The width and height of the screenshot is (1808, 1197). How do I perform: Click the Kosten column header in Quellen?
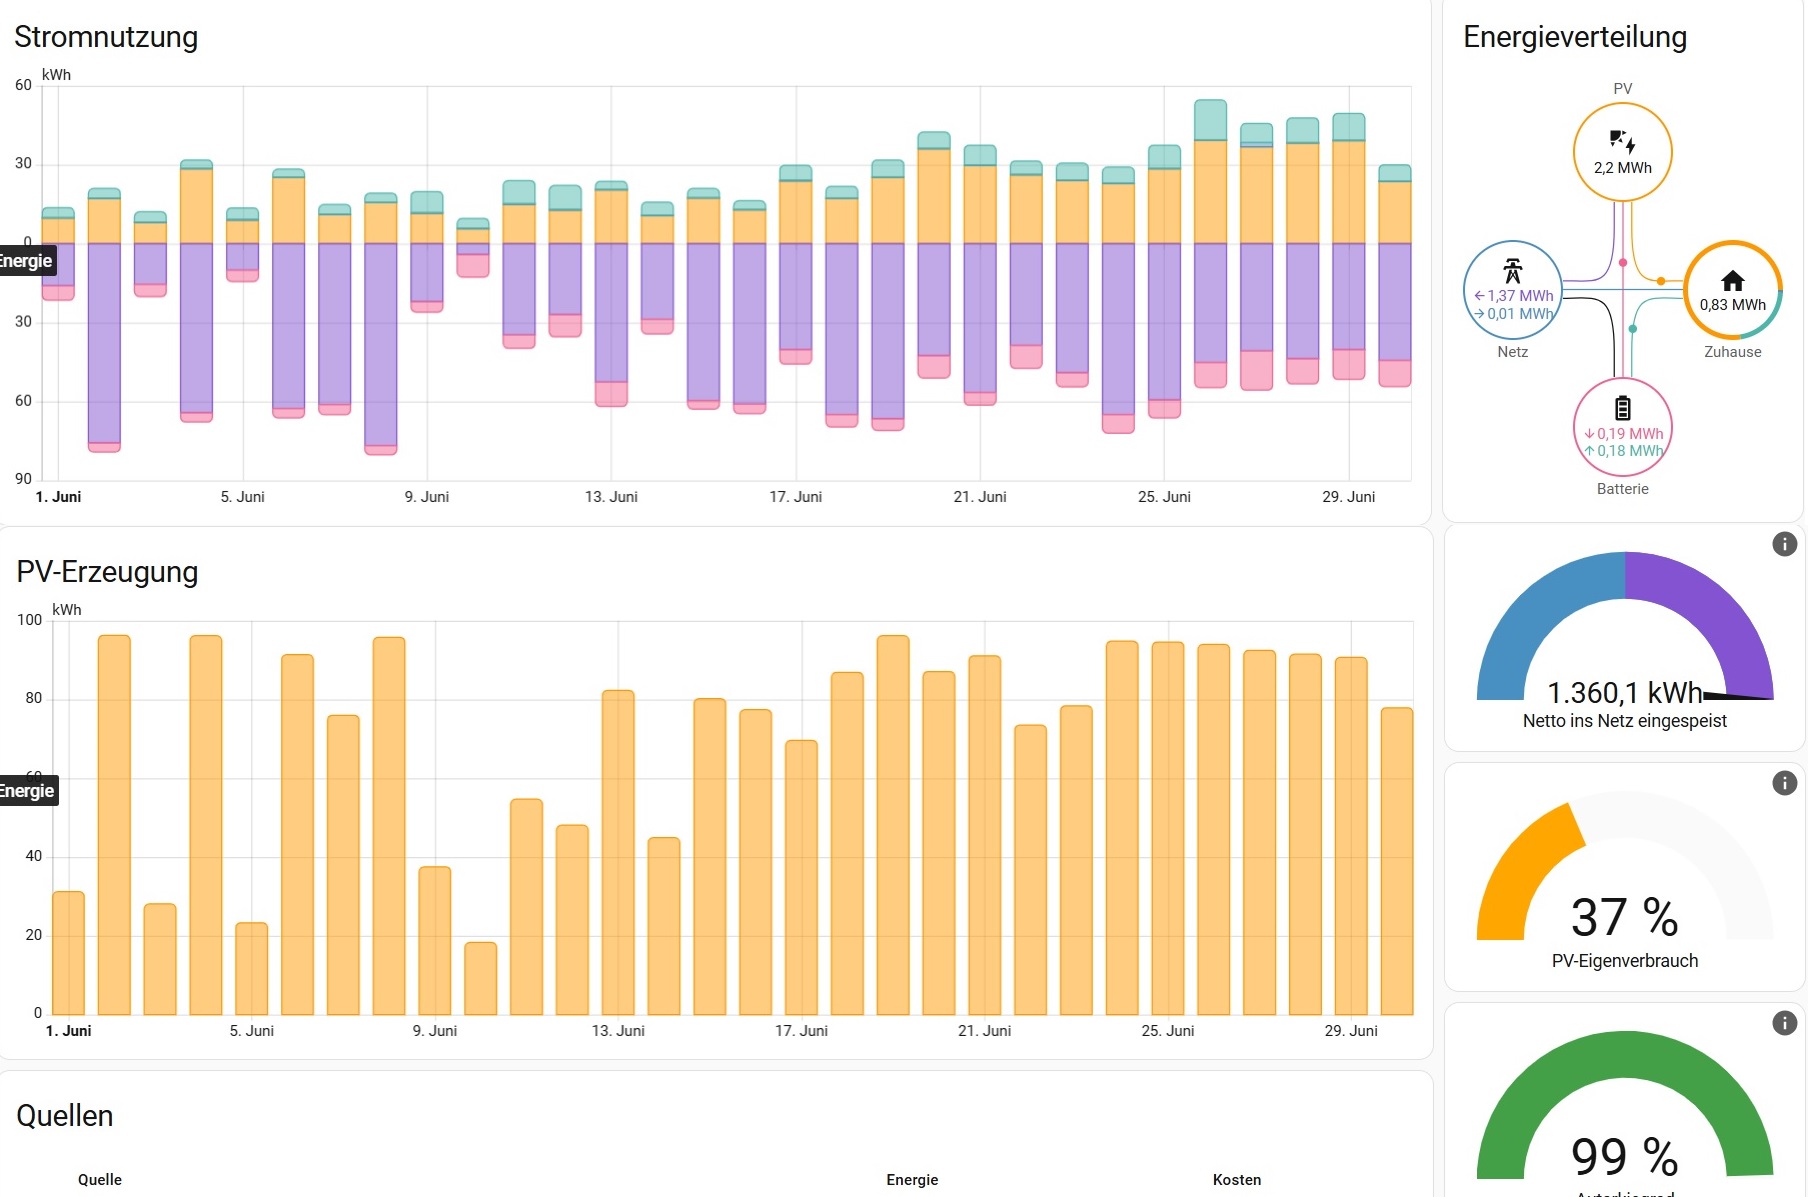coord(1236,1180)
